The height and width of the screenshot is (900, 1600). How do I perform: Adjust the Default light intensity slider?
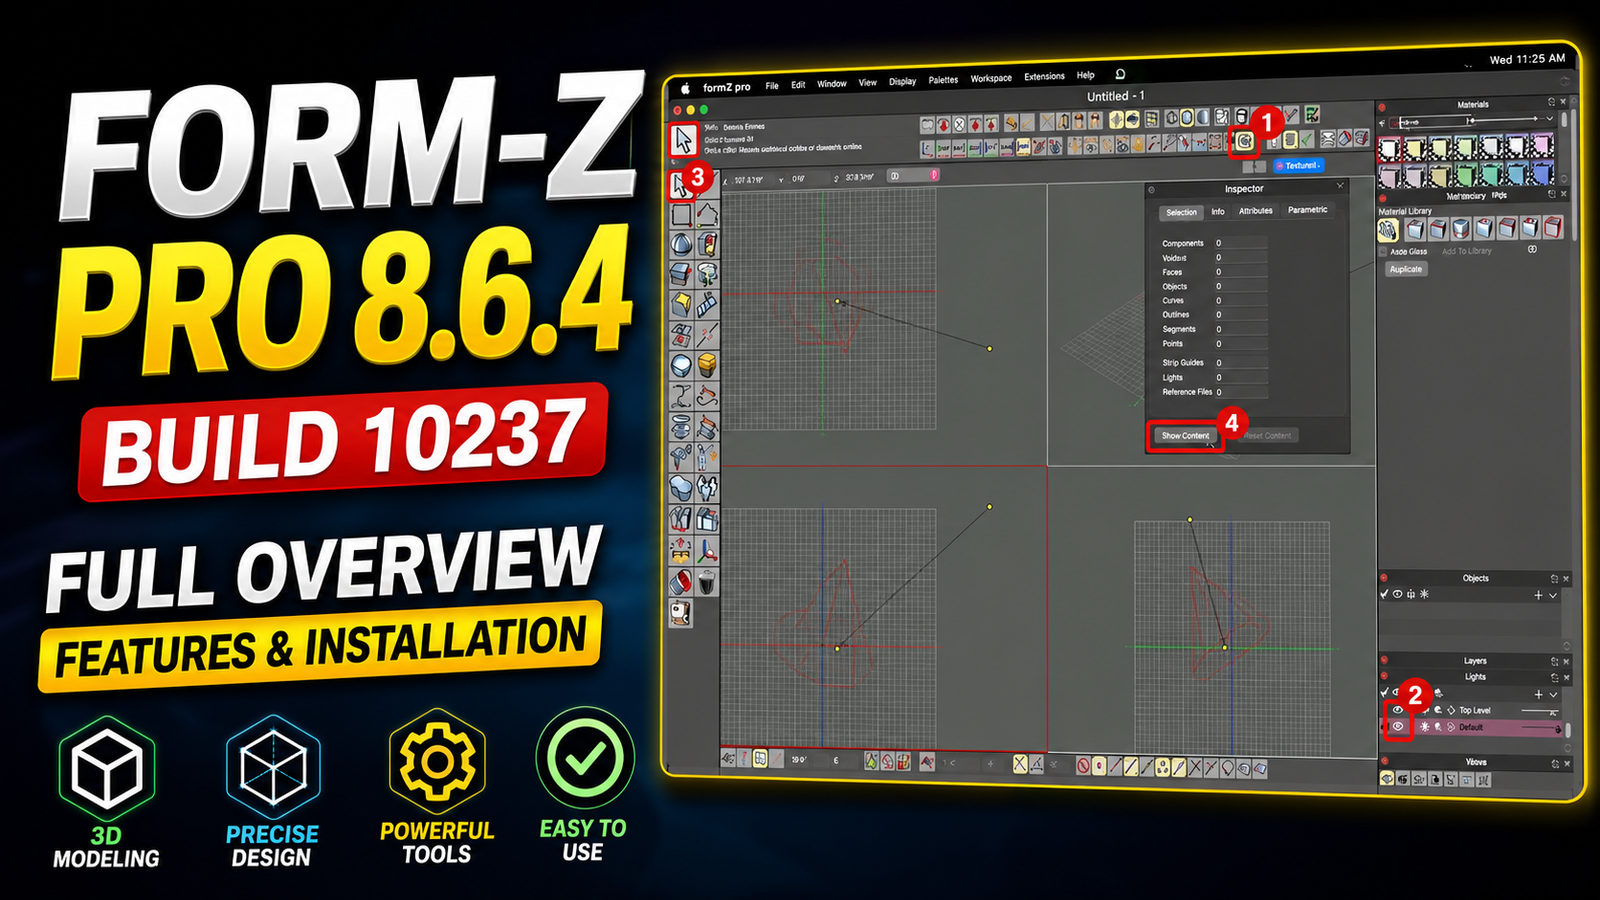point(1541,727)
